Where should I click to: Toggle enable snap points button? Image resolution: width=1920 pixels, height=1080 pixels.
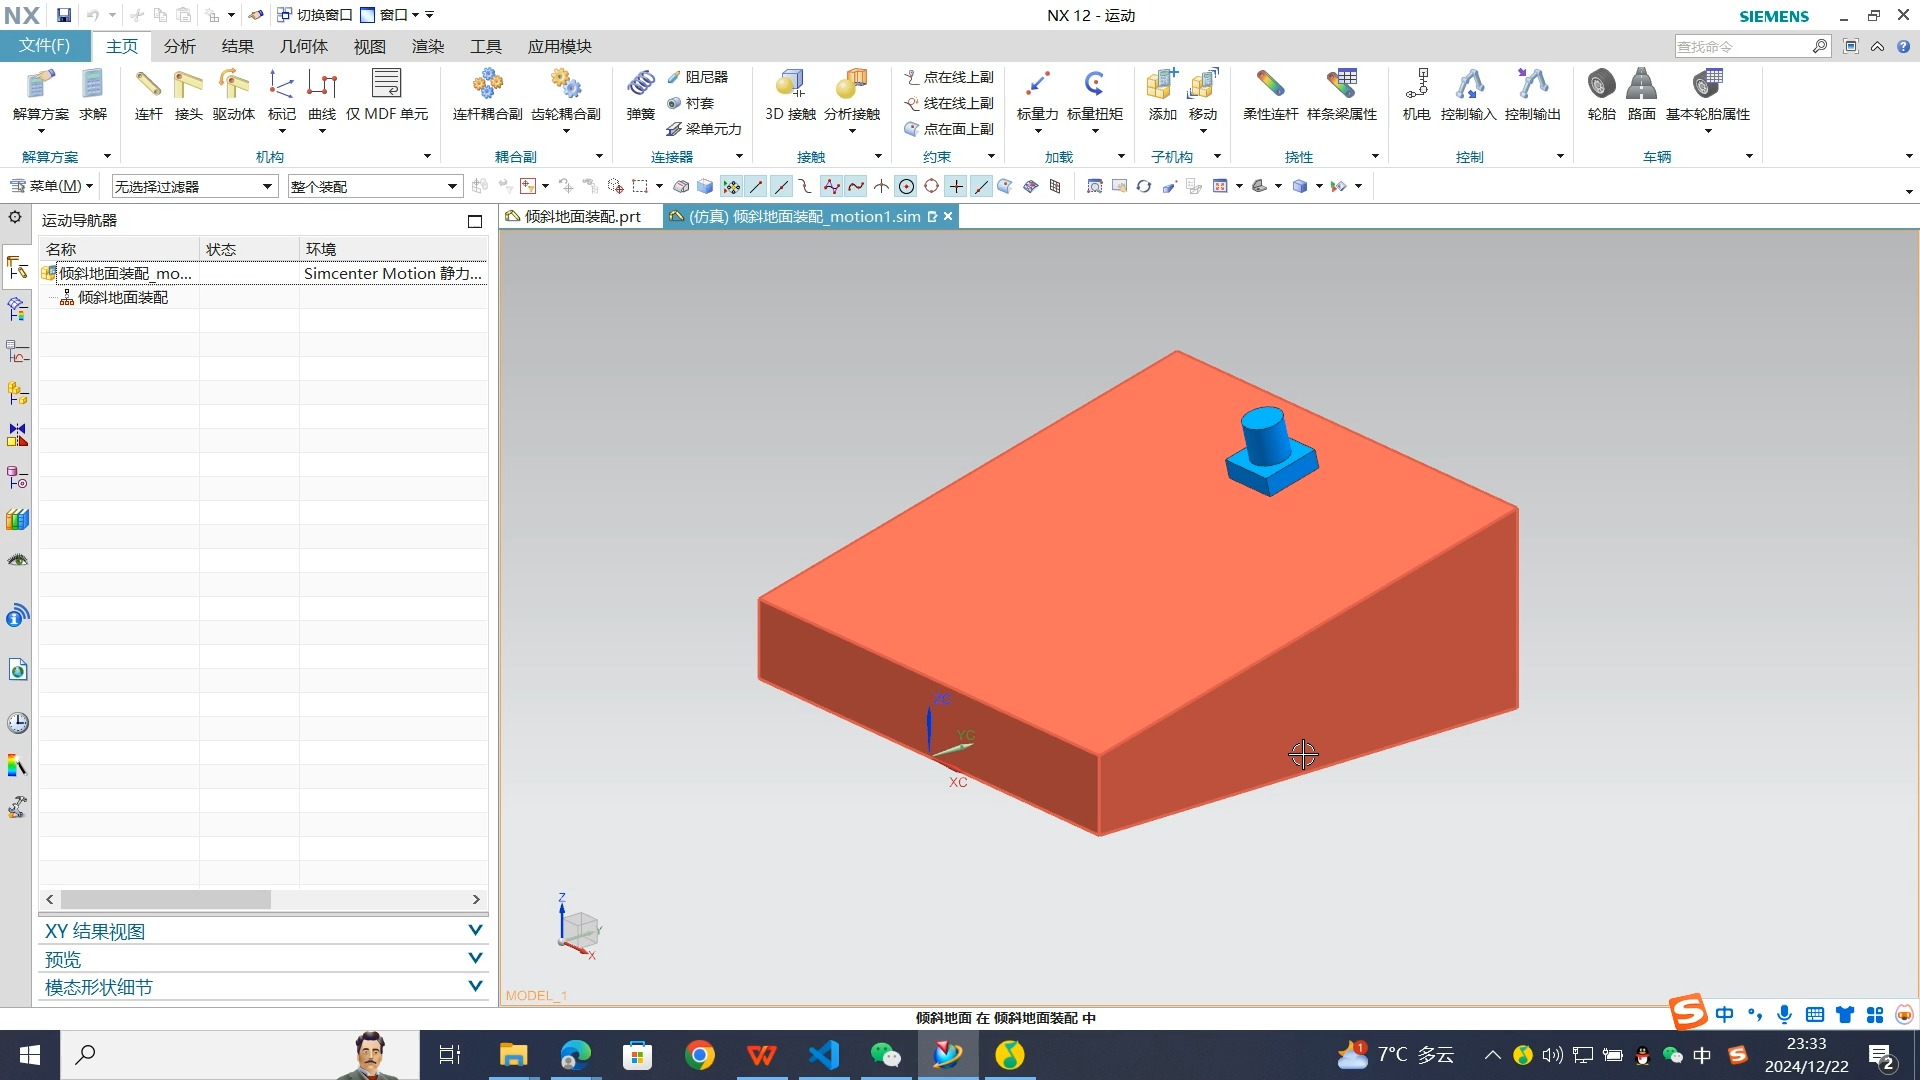coord(731,186)
